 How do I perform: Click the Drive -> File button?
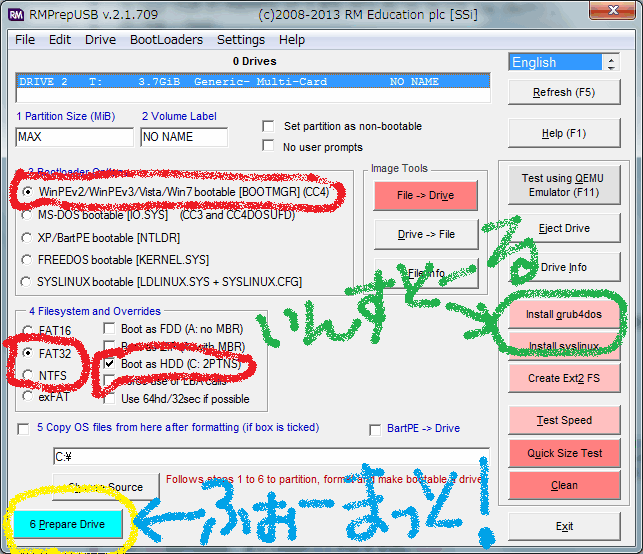point(426,234)
